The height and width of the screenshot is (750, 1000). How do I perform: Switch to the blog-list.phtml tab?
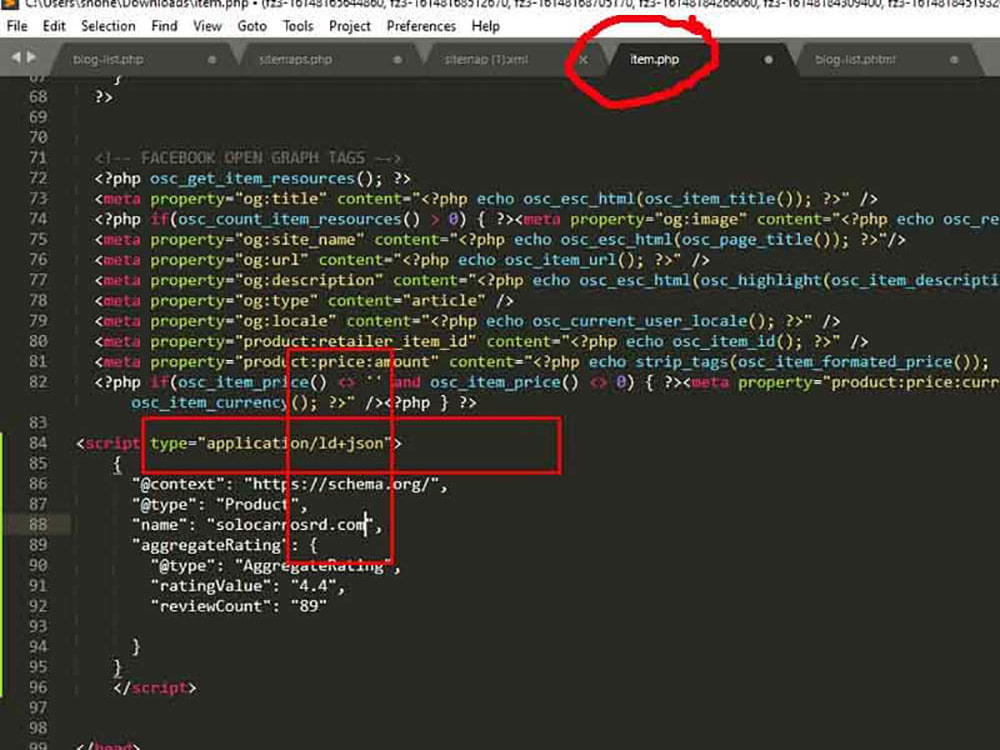[855, 59]
